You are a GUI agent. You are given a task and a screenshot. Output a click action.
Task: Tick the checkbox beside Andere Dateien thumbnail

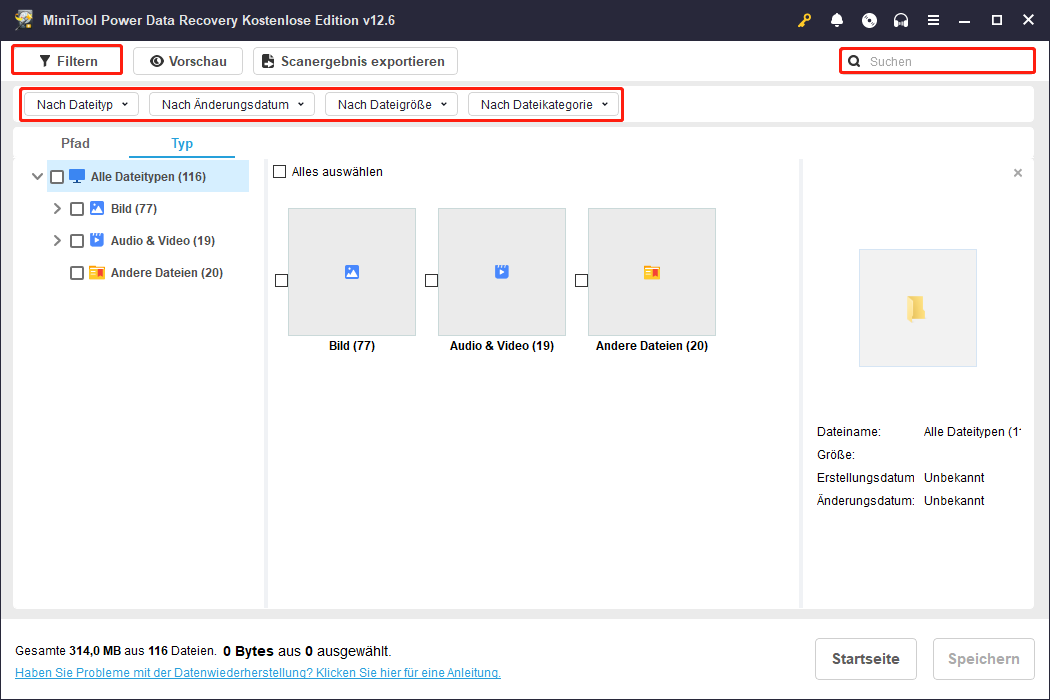point(581,280)
